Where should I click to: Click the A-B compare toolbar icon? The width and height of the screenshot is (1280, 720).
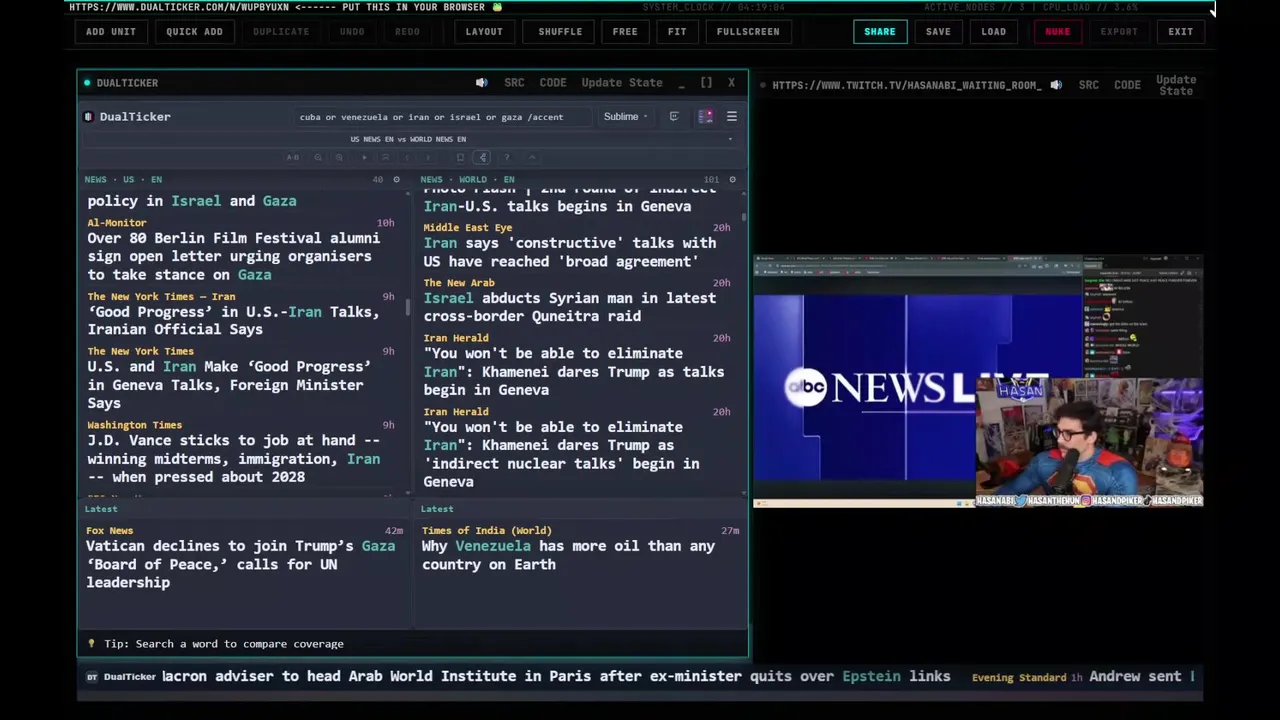(x=293, y=157)
